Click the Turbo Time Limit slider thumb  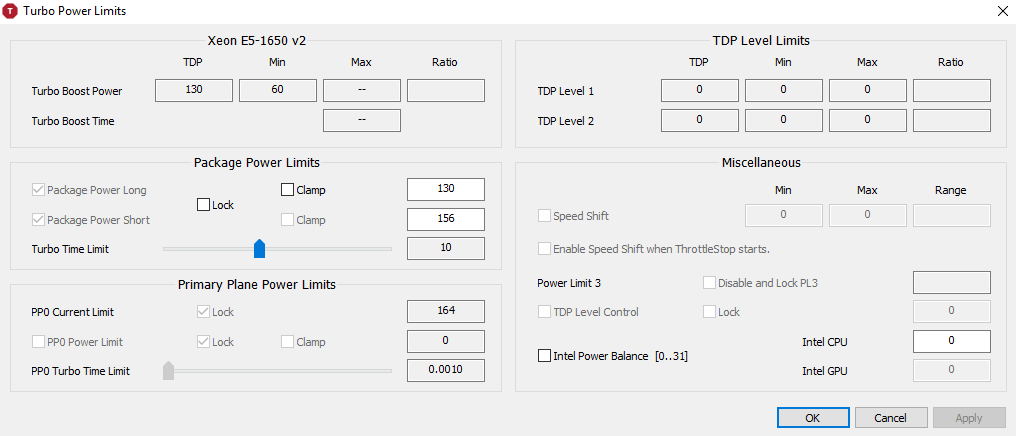pyautogui.click(x=260, y=248)
